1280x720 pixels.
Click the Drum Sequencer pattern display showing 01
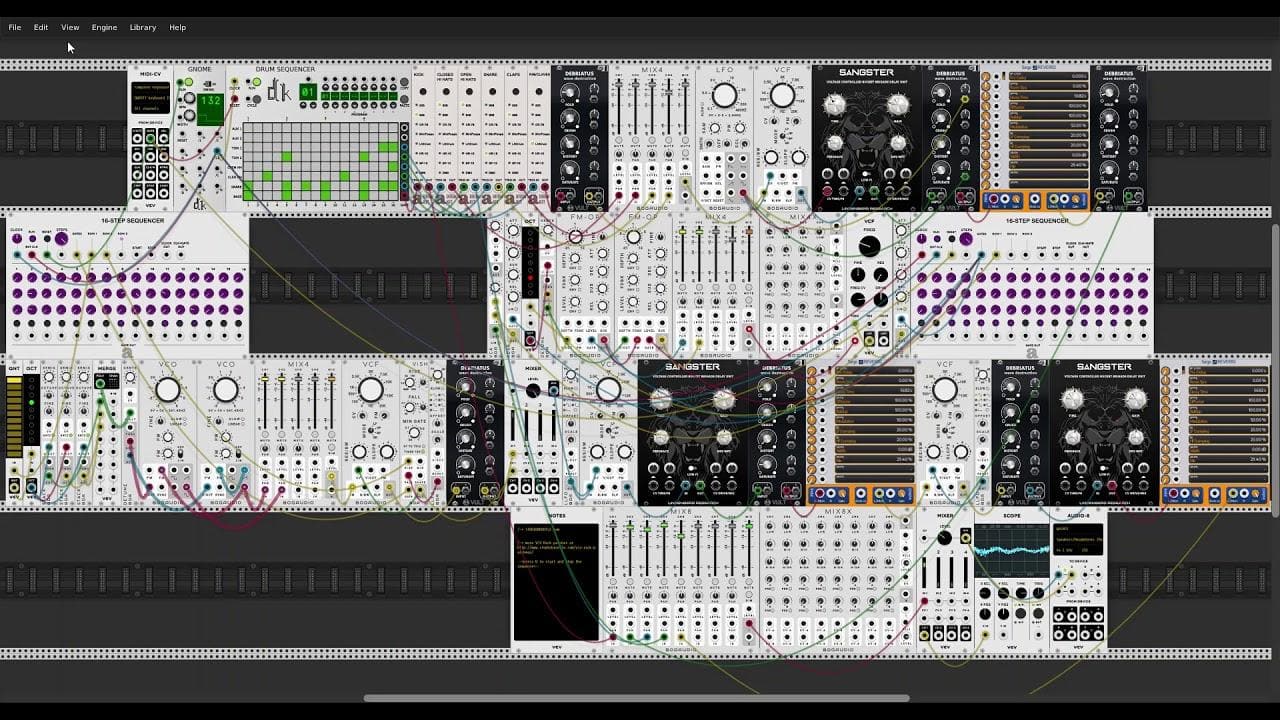tap(308, 92)
